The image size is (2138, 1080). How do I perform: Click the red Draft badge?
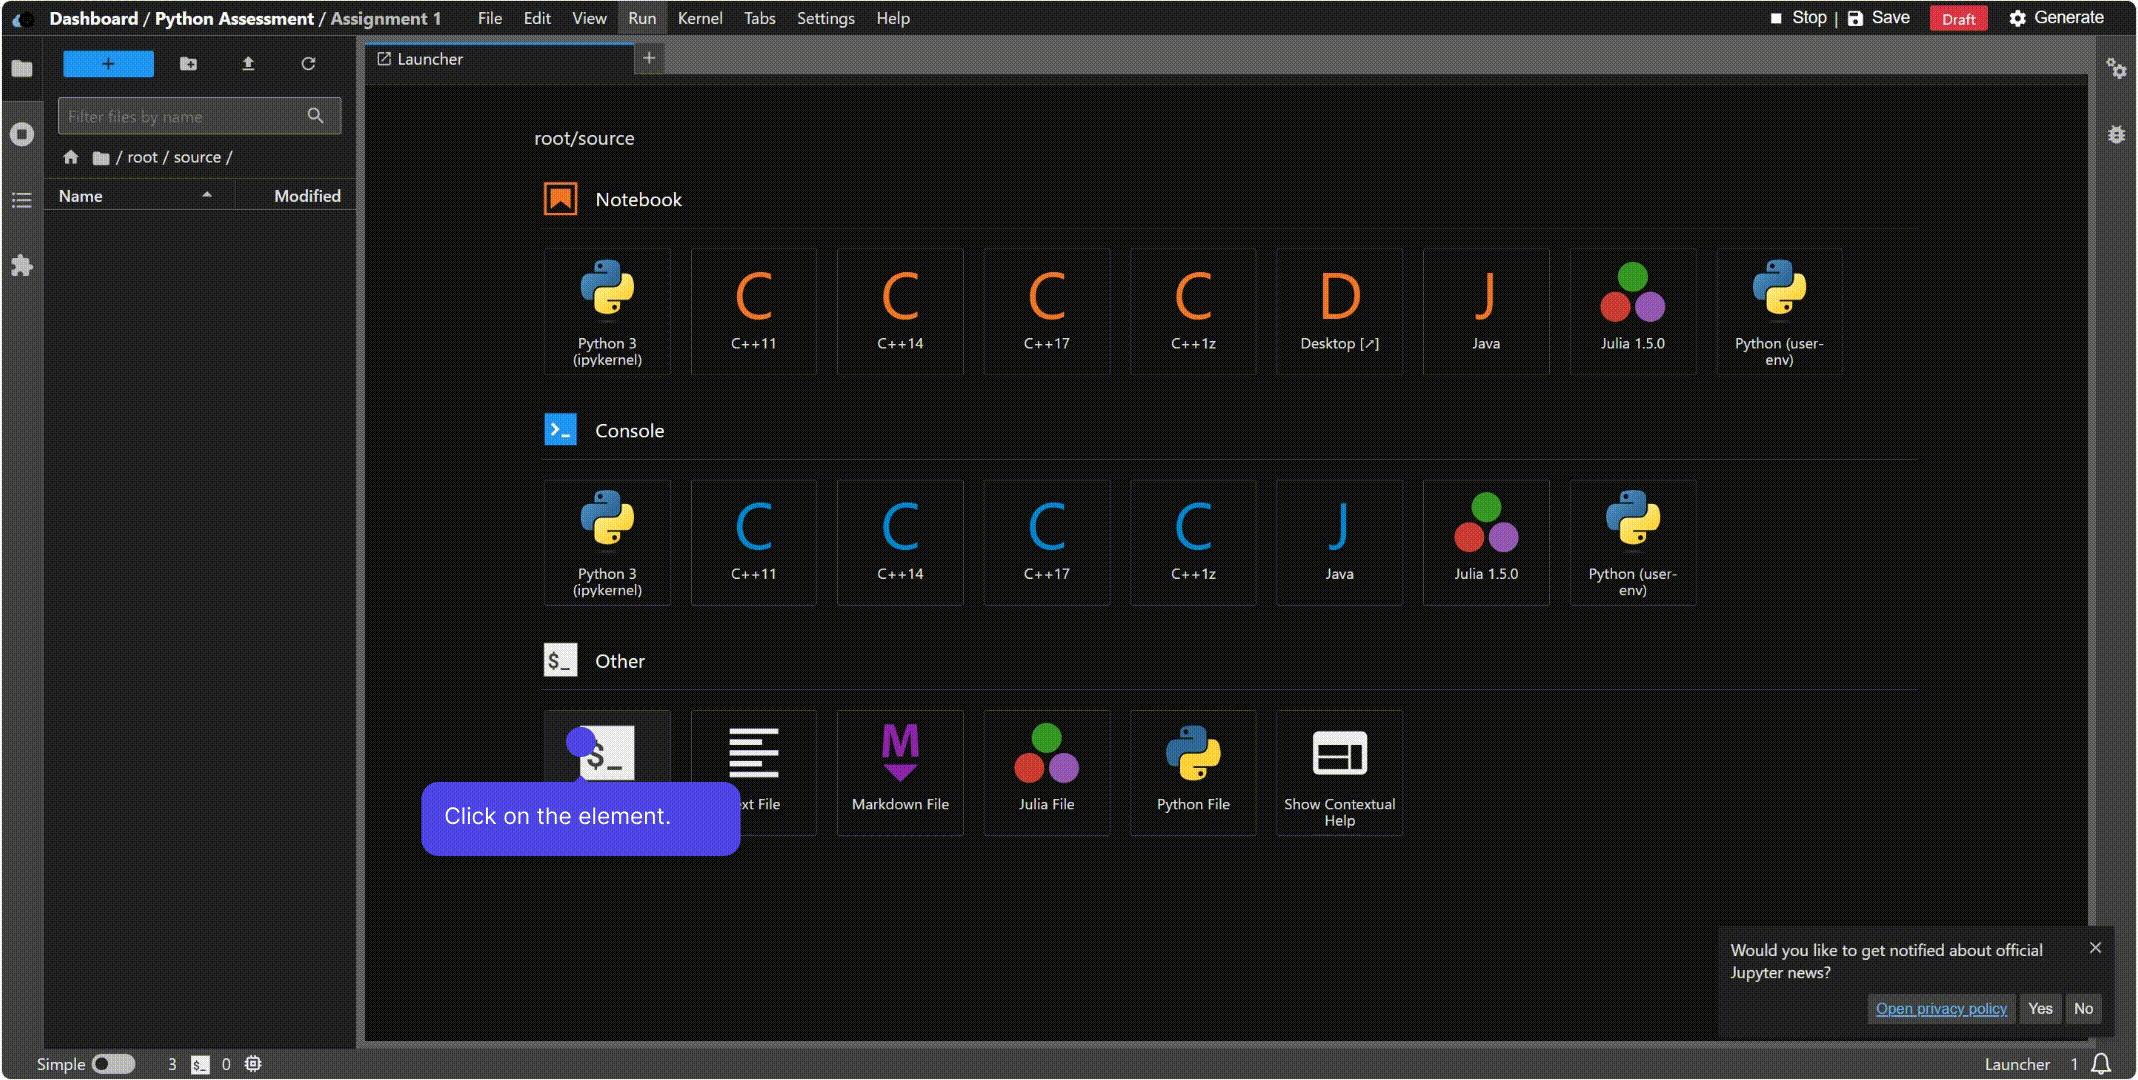(x=1958, y=19)
